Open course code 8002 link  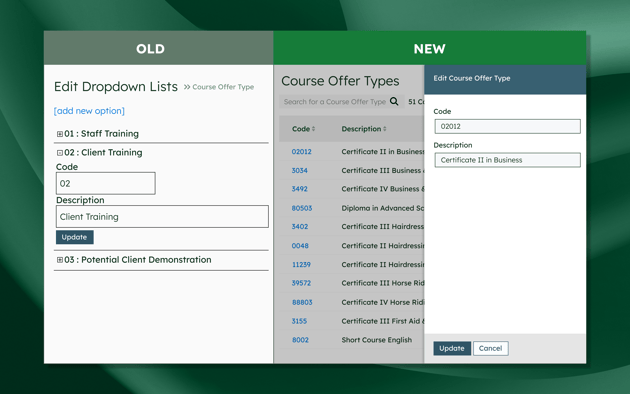(x=301, y=340)
